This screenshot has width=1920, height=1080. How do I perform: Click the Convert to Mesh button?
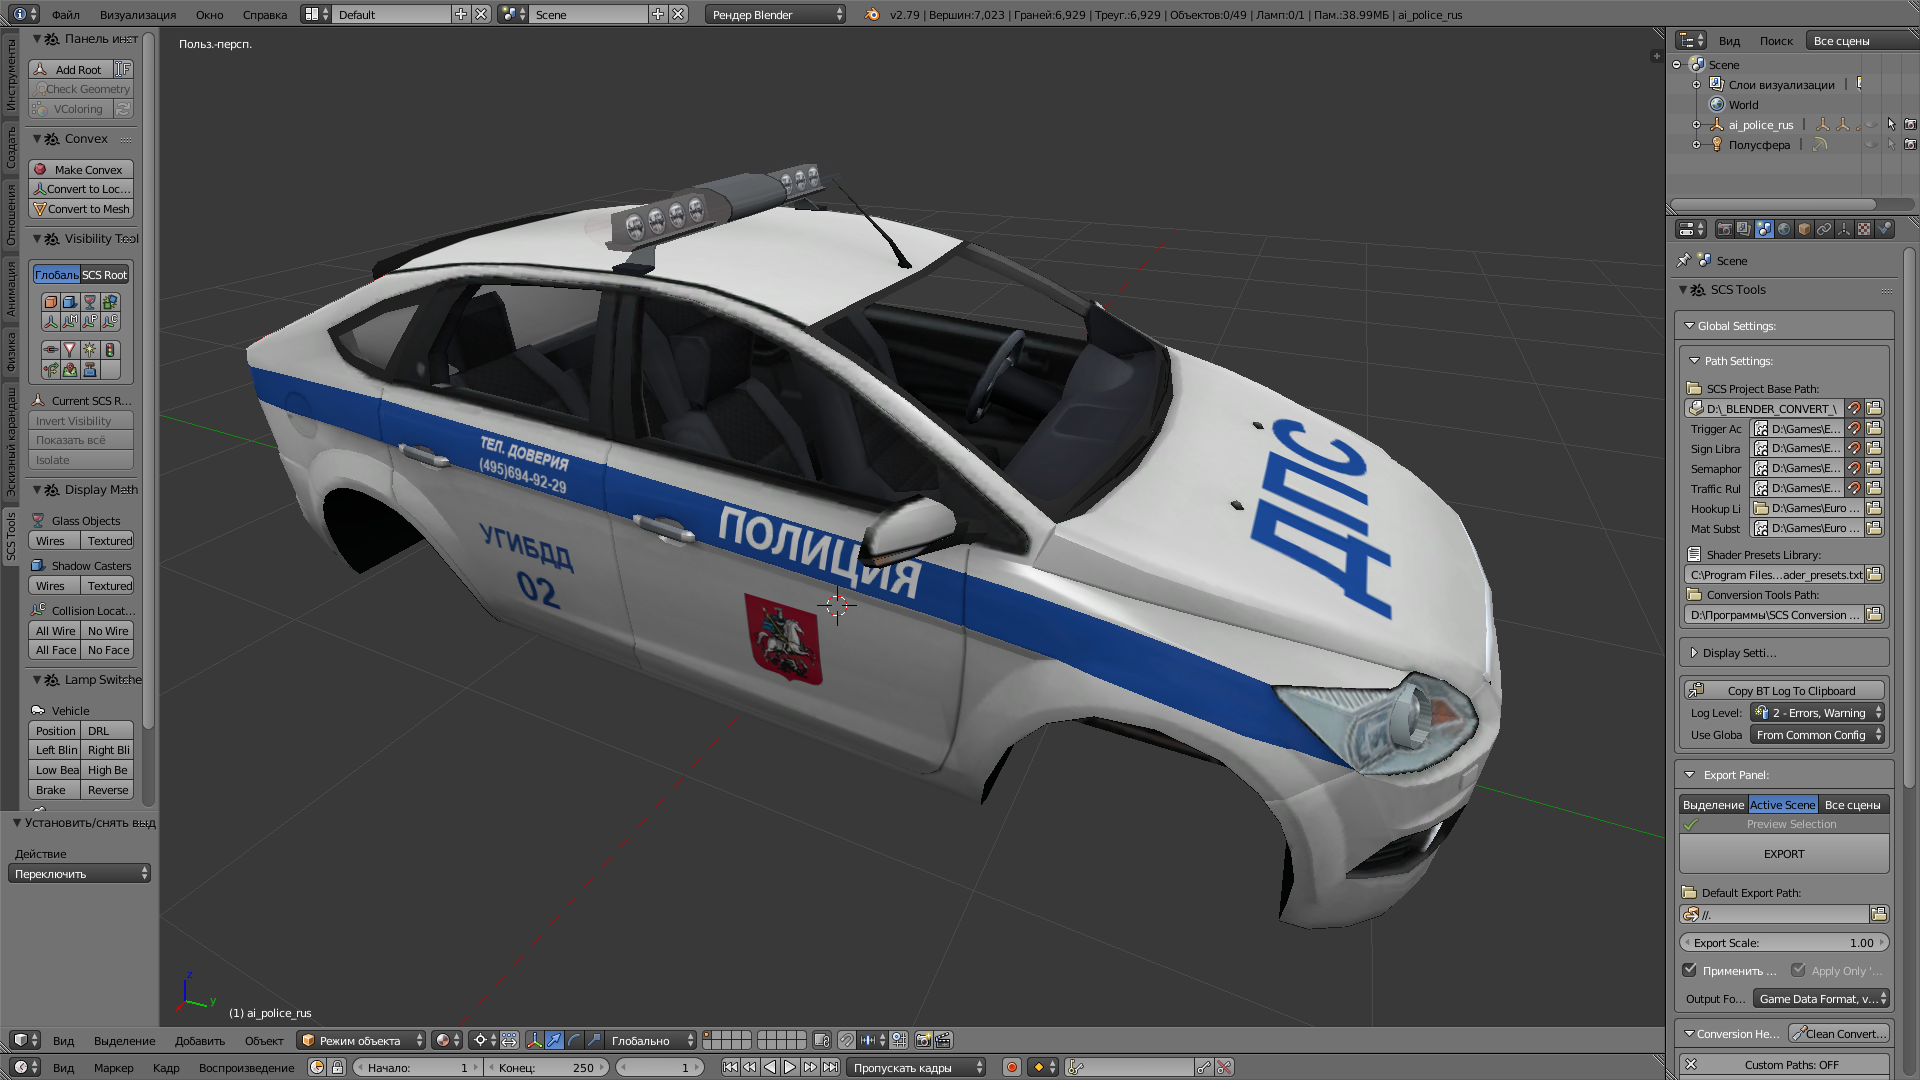[x=81, y=209]
